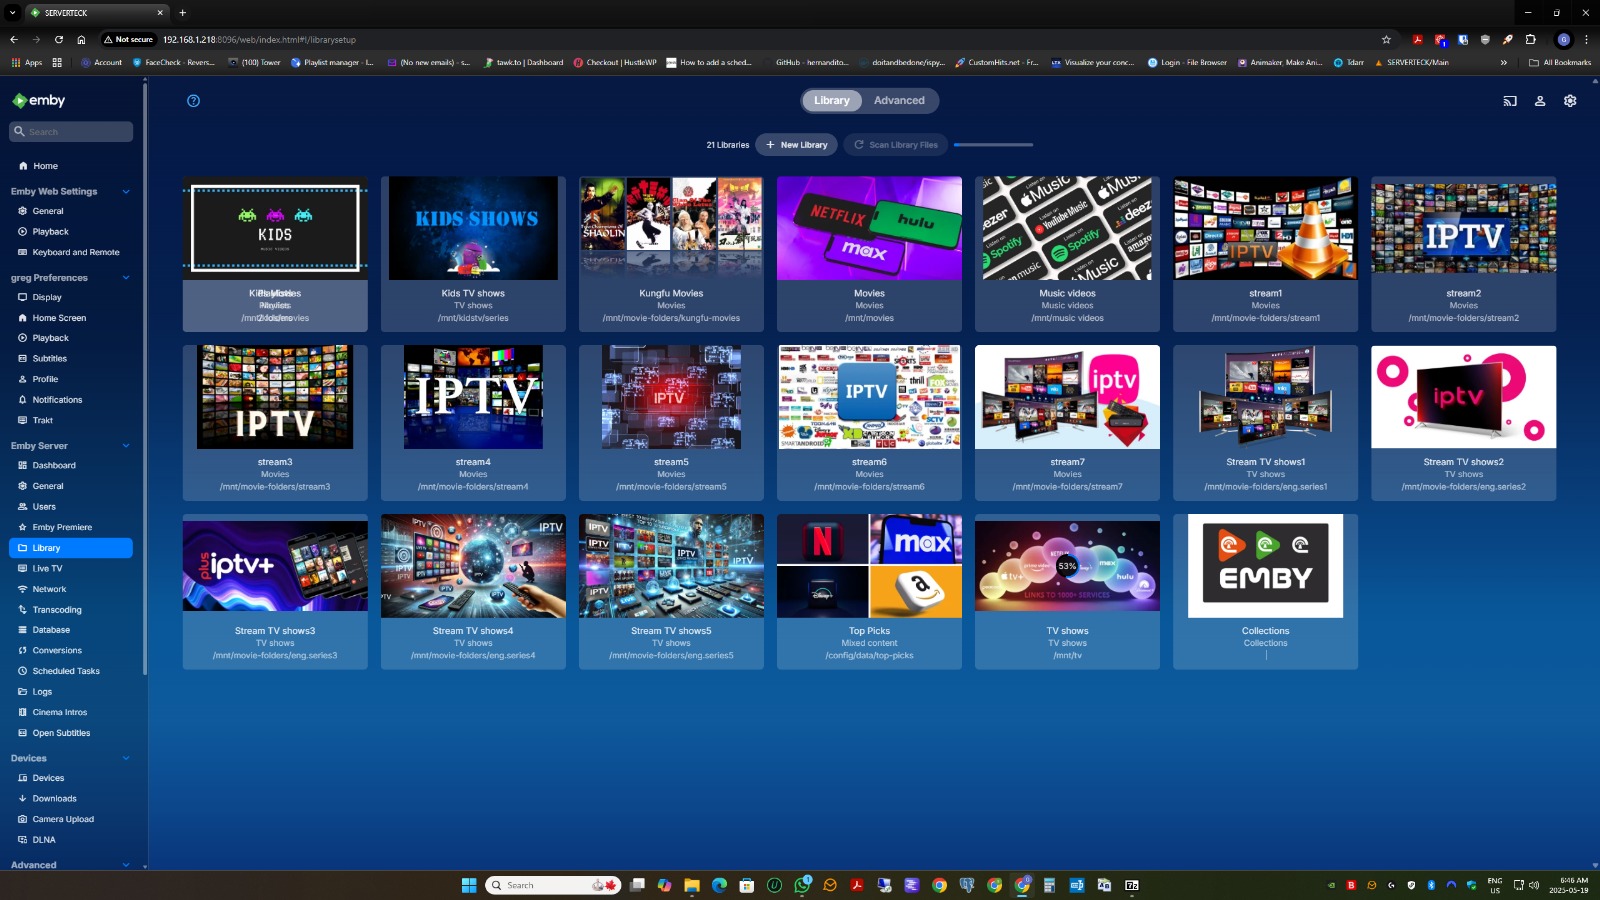Open the Stream TV shows2 library thumbnail
This screenshot has height=900, width=1600.
pos(1463,397)
